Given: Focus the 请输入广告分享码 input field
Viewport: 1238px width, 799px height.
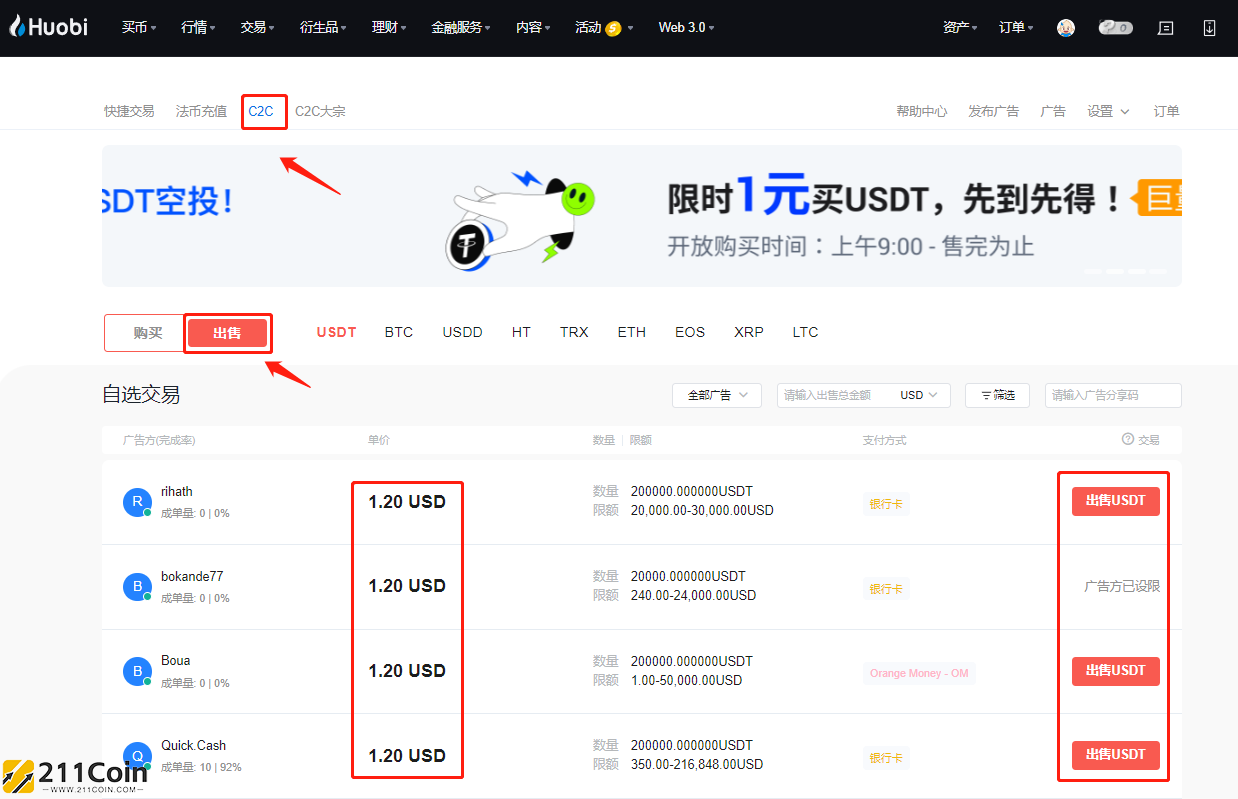Looking at the screenshot, I should [1113, 395].
